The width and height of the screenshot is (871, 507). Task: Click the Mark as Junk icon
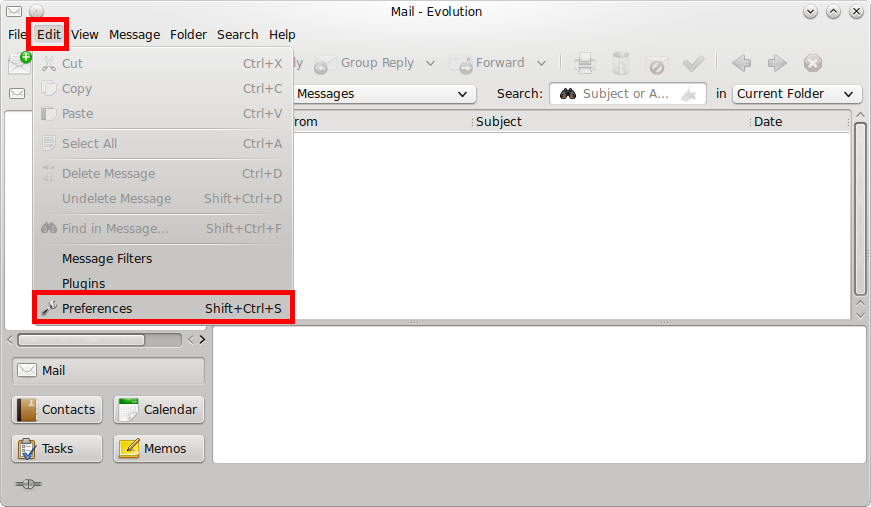(x=656, y=64)
